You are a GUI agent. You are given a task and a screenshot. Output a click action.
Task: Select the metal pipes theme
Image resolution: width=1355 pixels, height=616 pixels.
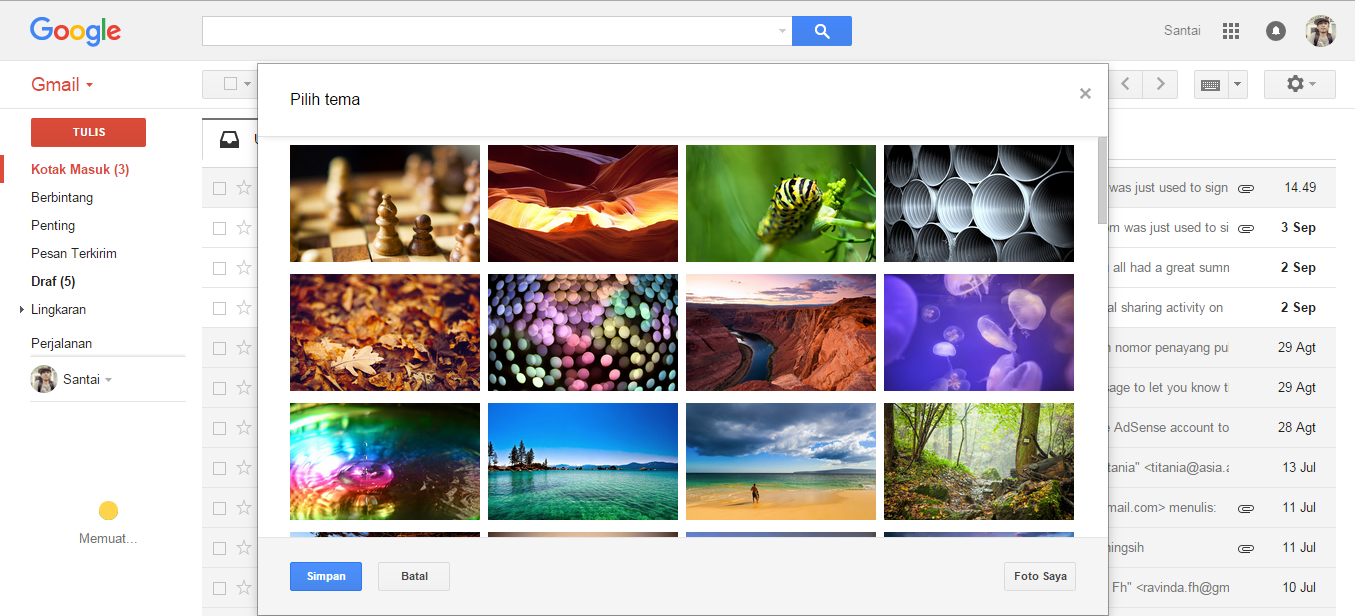[979, 203]
